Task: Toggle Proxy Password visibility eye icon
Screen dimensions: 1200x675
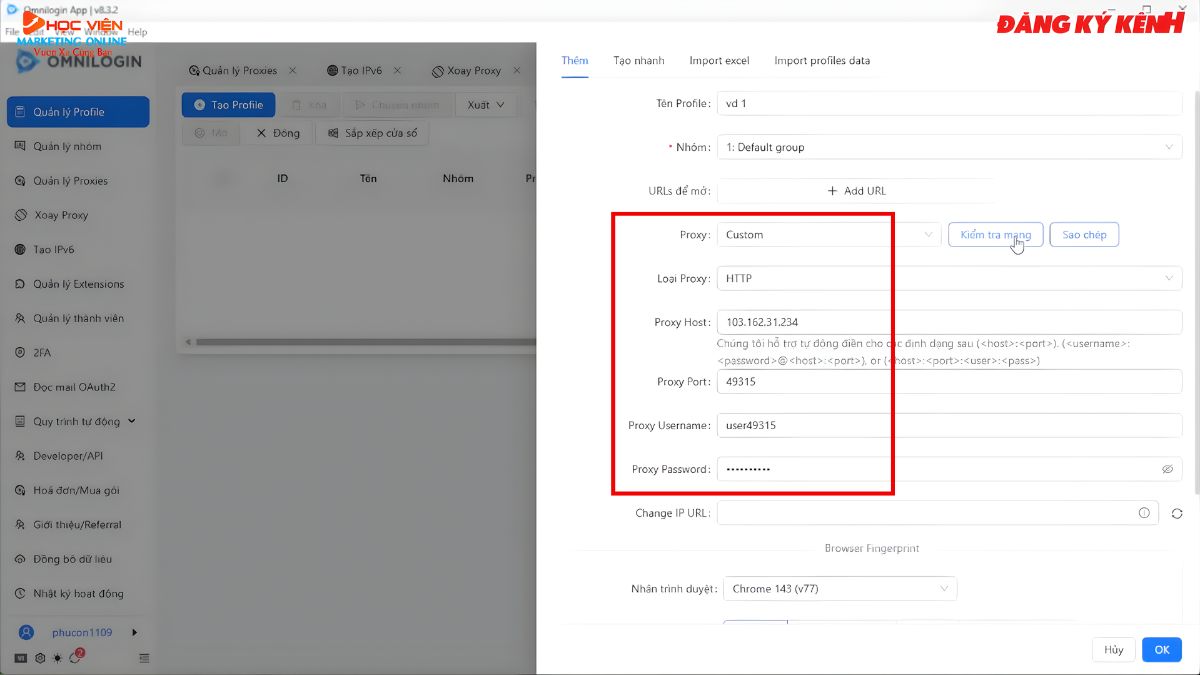Action: point(1167,469)
